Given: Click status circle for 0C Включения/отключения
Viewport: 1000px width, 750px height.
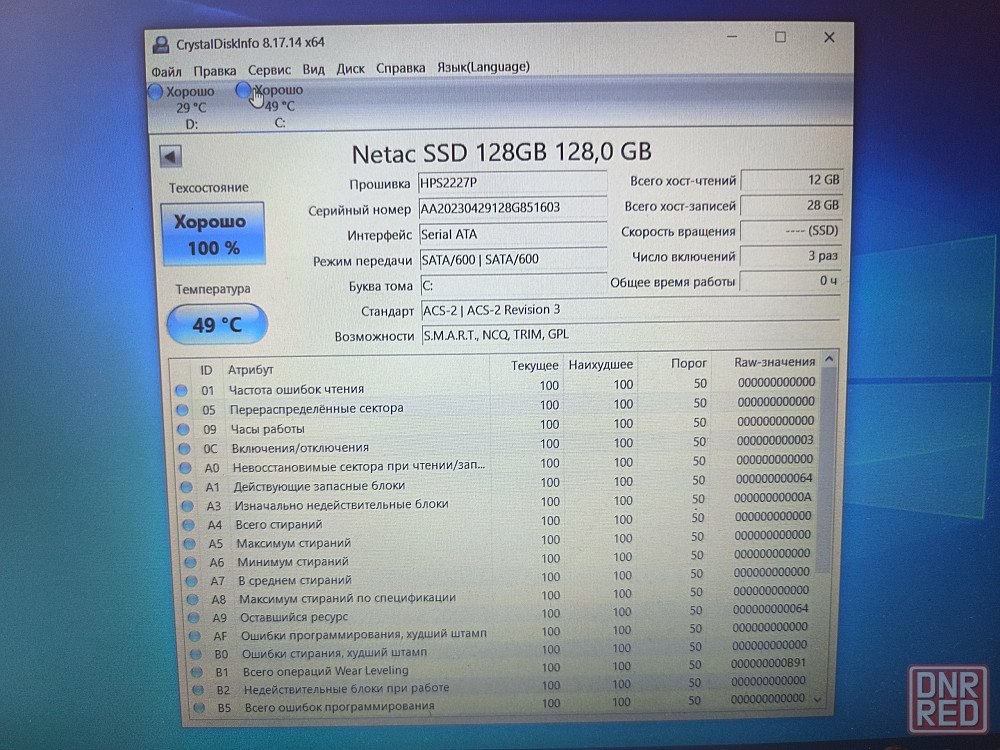Looking at the screenshot, I should point(184,448).
